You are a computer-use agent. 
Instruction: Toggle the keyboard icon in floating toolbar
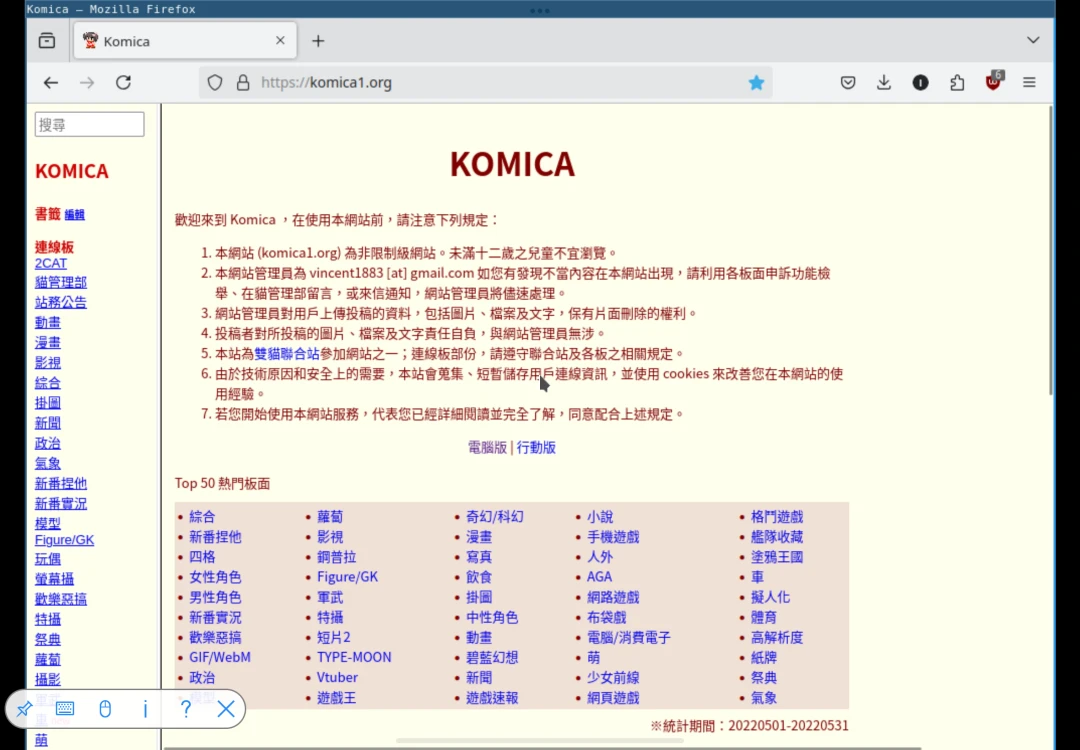pyautogui.click(x=65, y=709)
